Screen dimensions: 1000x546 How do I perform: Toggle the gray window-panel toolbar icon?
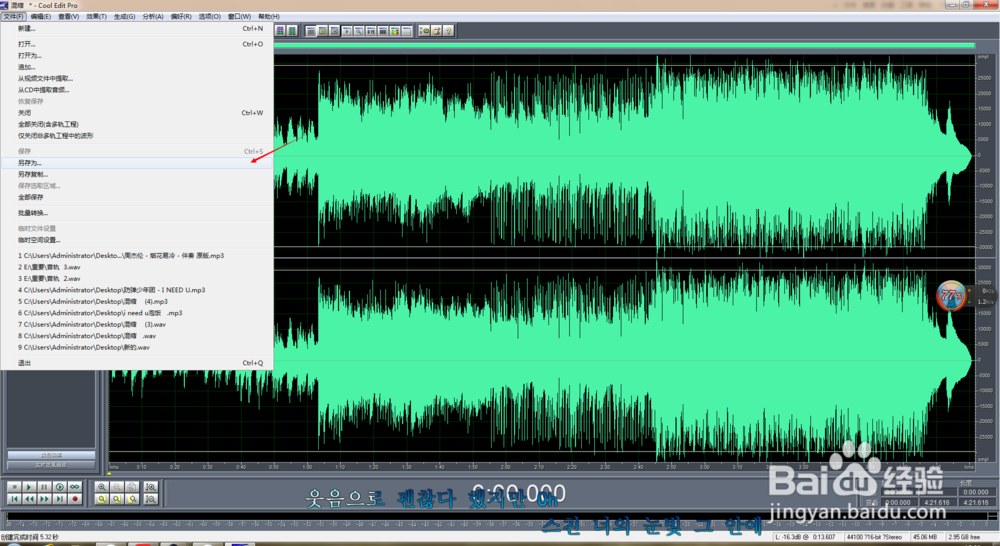pos(311,31)
